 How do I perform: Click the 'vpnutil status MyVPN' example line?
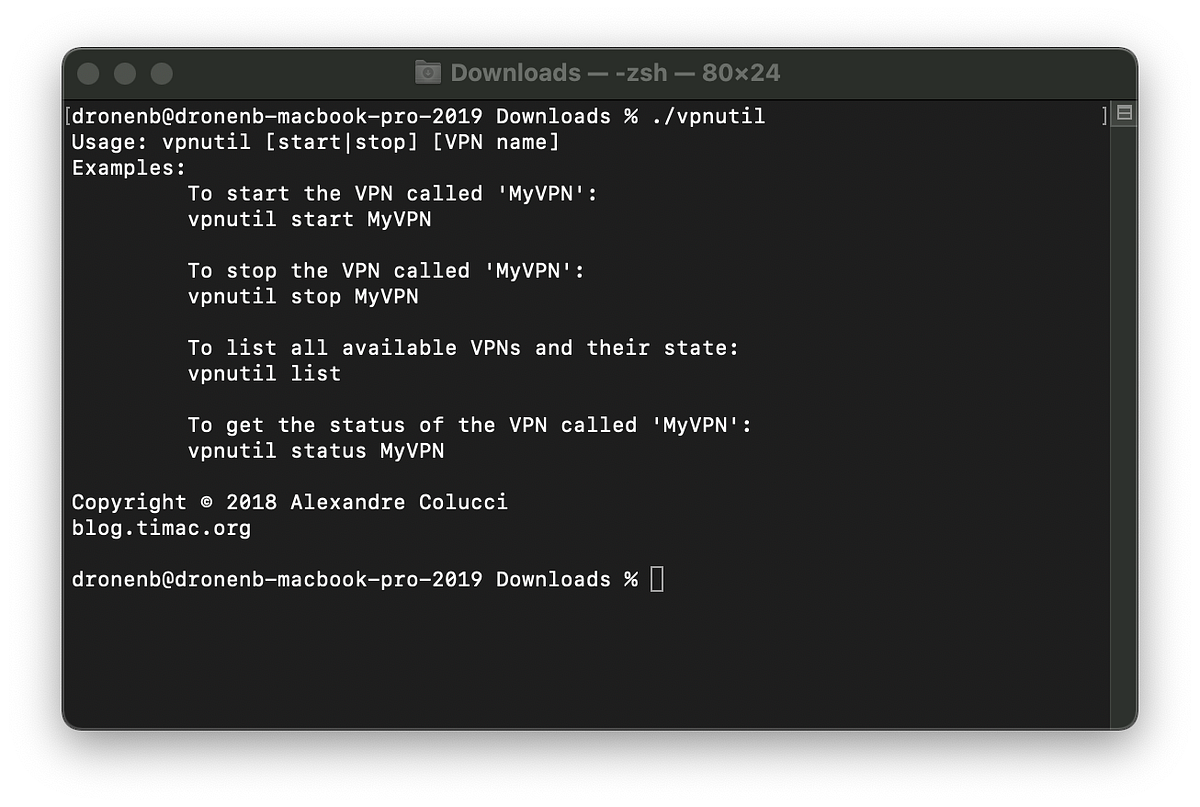pyautogui.click(x=316, y=451)
